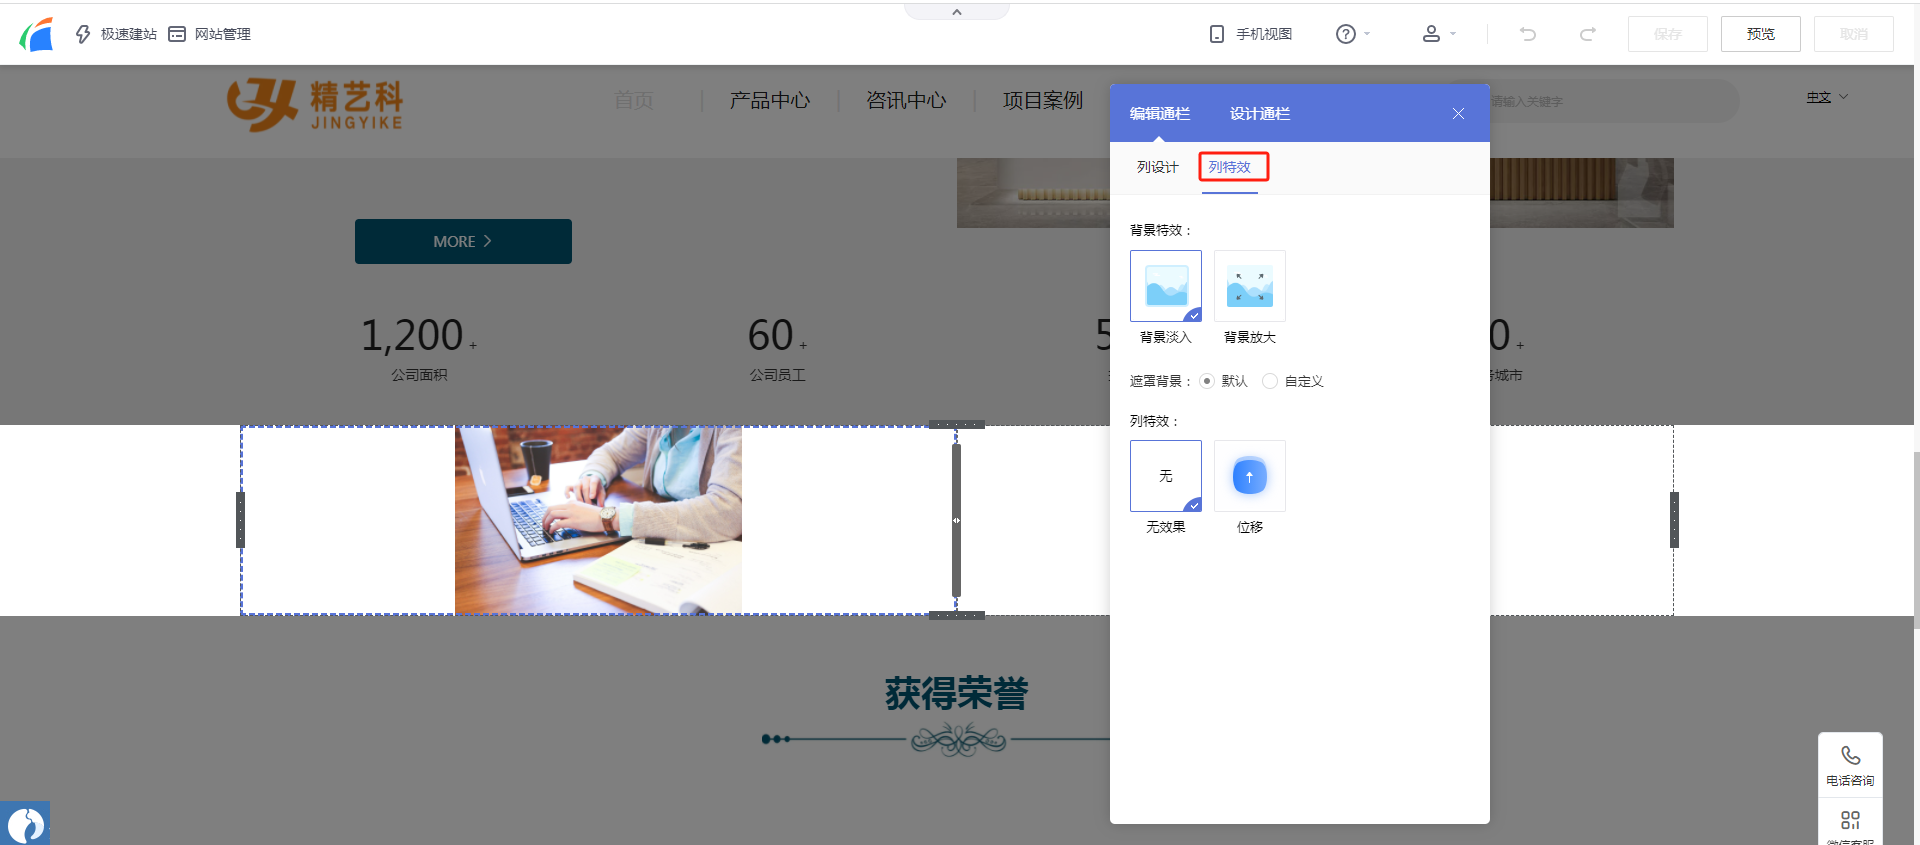
Task: Click the 电话咨询 phone icon
Action: (1850, 755)
